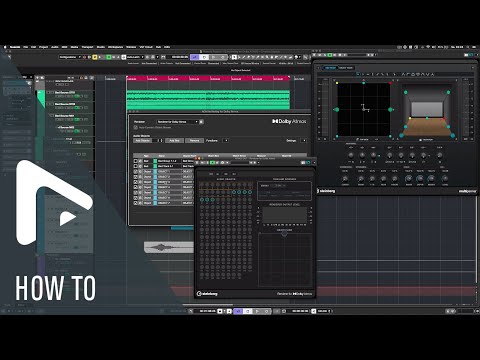Select the gray audio clip in lower timeline
This screenshot has height=360, width=480.
(x=169, y=247)
